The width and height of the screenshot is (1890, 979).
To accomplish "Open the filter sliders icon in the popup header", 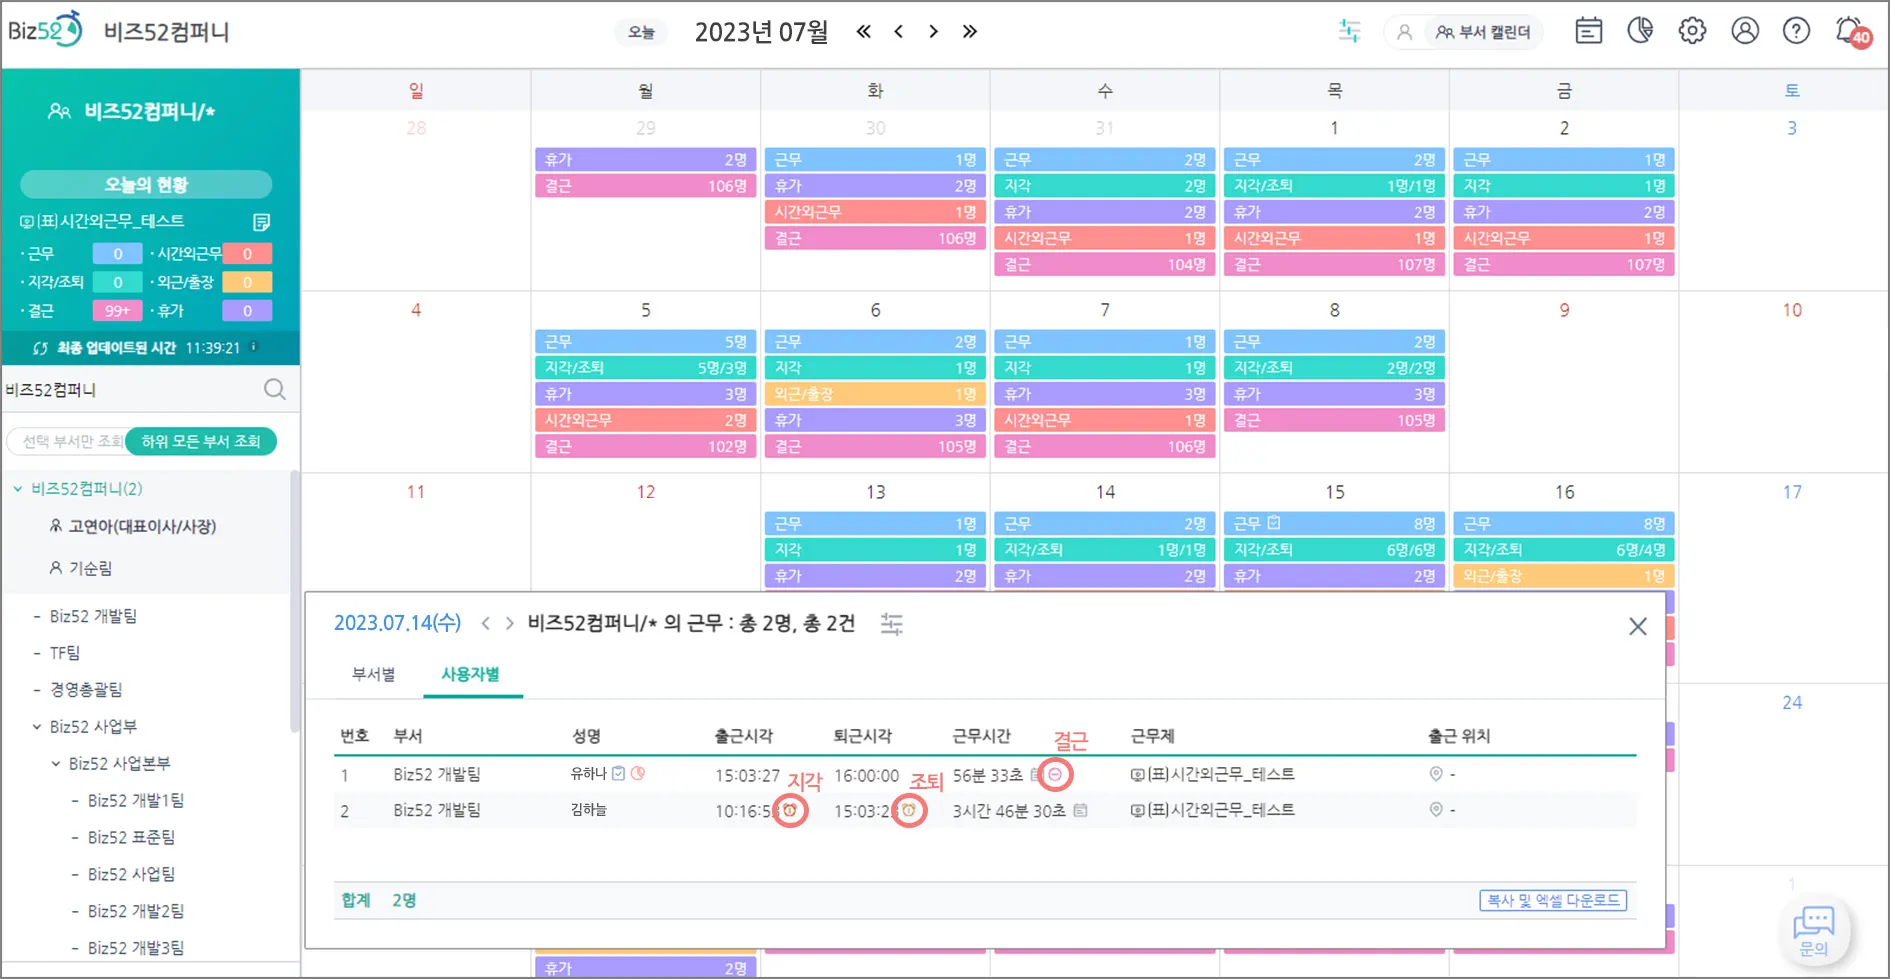I will coord(891,624).
